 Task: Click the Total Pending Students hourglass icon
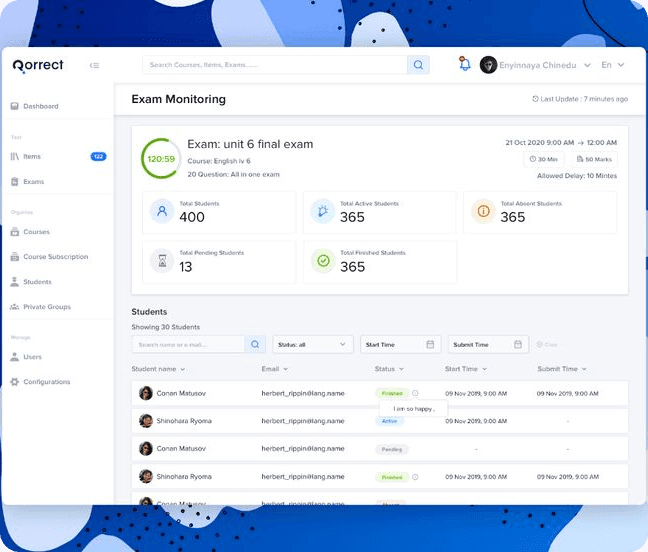(x=162, y=261)
